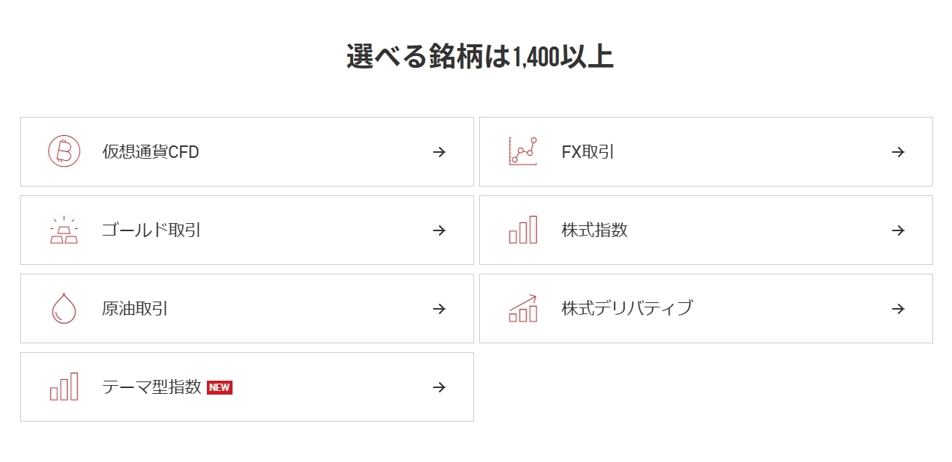The width and height of the screenshot is (952, 462).
Task: Go to 株式指数 text link
Action: click(x=594, y=230)
